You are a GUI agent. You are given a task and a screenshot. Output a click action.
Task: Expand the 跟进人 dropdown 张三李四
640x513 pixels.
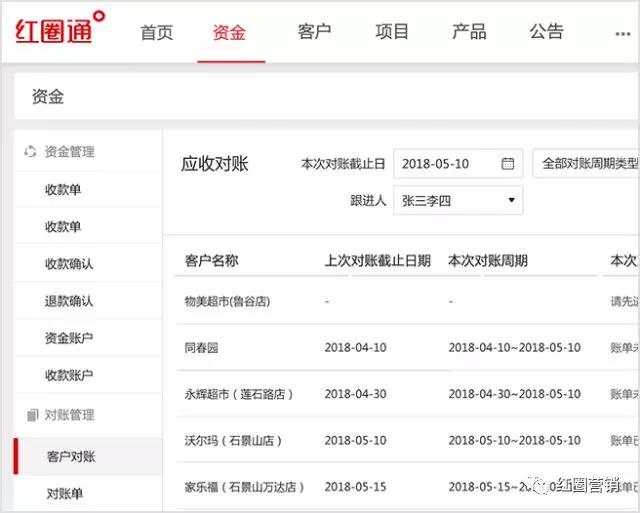click(457, 200)
